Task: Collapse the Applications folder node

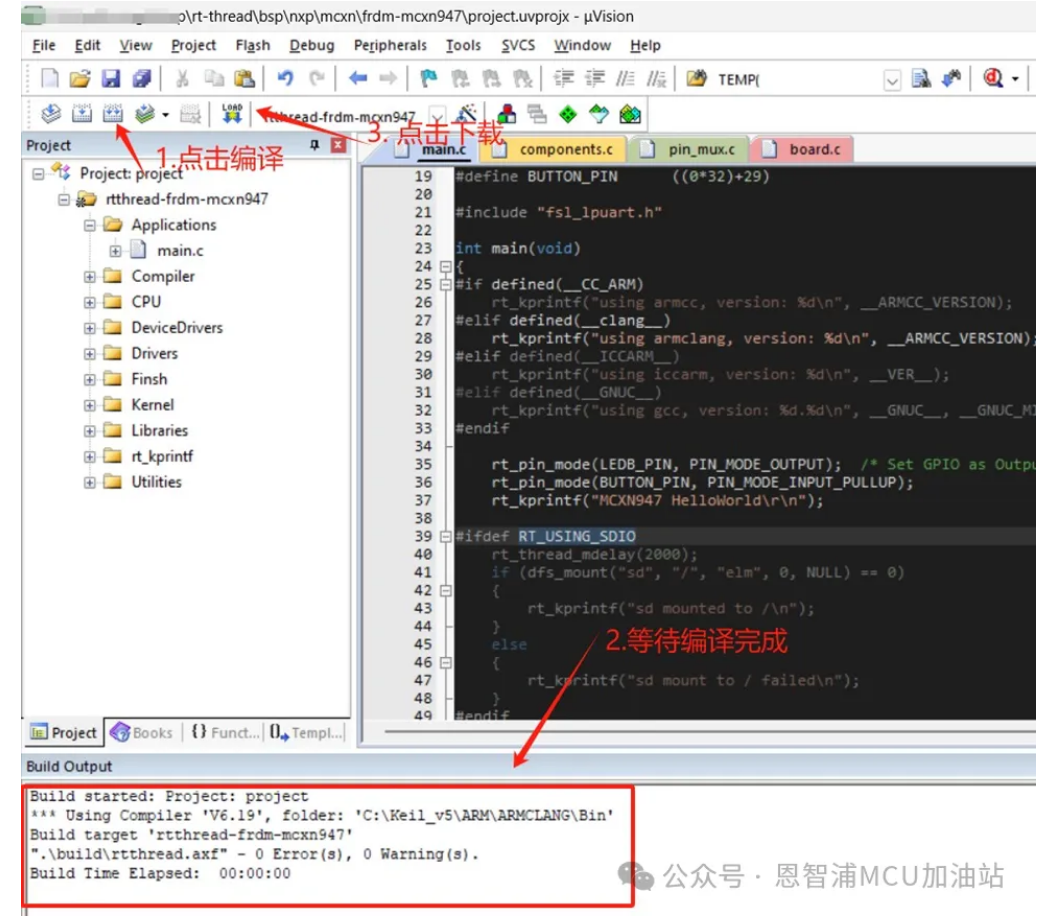Action: click(x=90, y=225)
